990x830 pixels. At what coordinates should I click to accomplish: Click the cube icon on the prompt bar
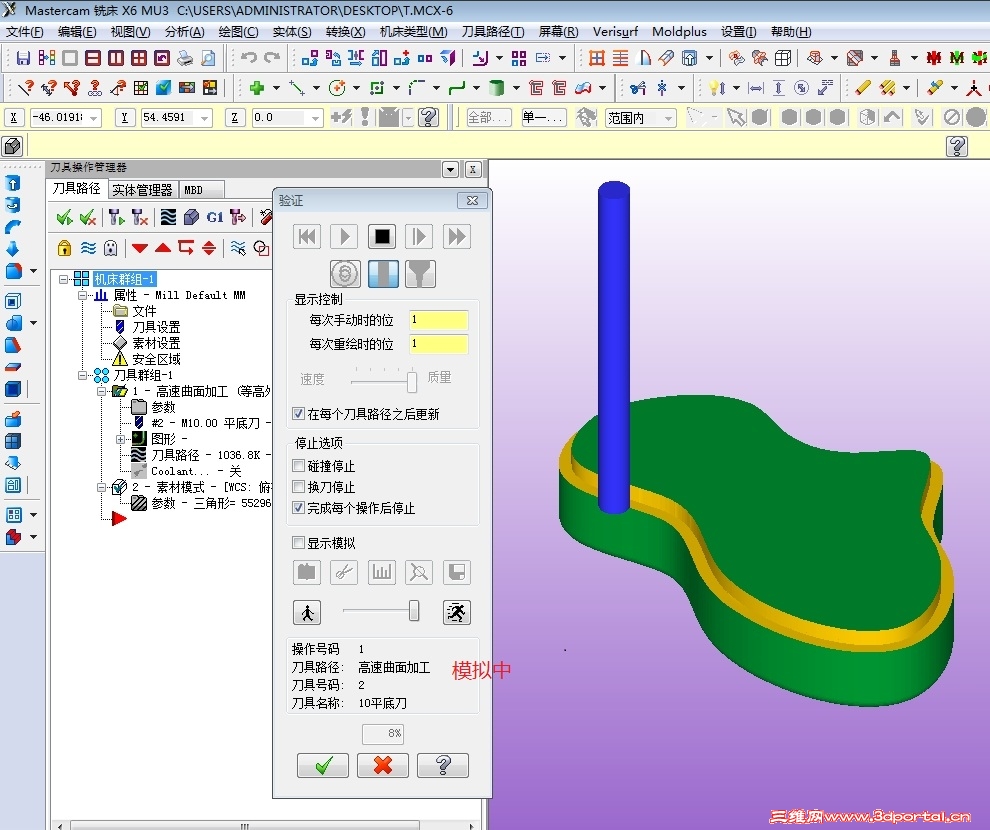coord(13,146)
